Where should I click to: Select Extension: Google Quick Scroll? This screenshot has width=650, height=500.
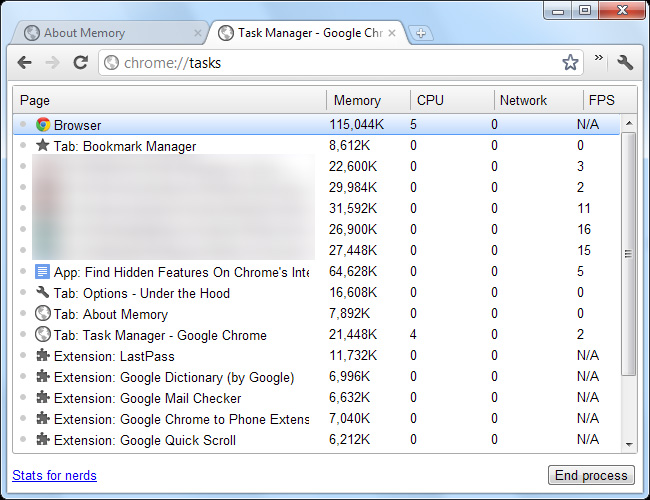click(317, 440)
